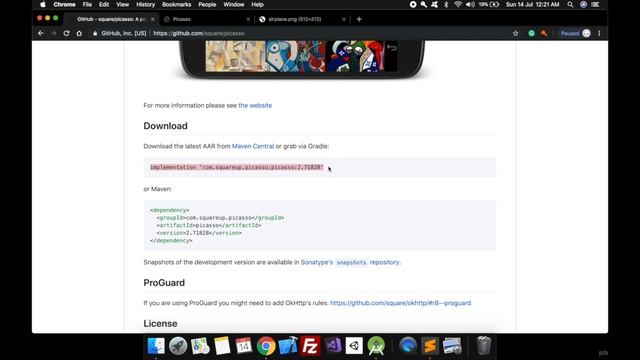Open Paused profile button

575,33
